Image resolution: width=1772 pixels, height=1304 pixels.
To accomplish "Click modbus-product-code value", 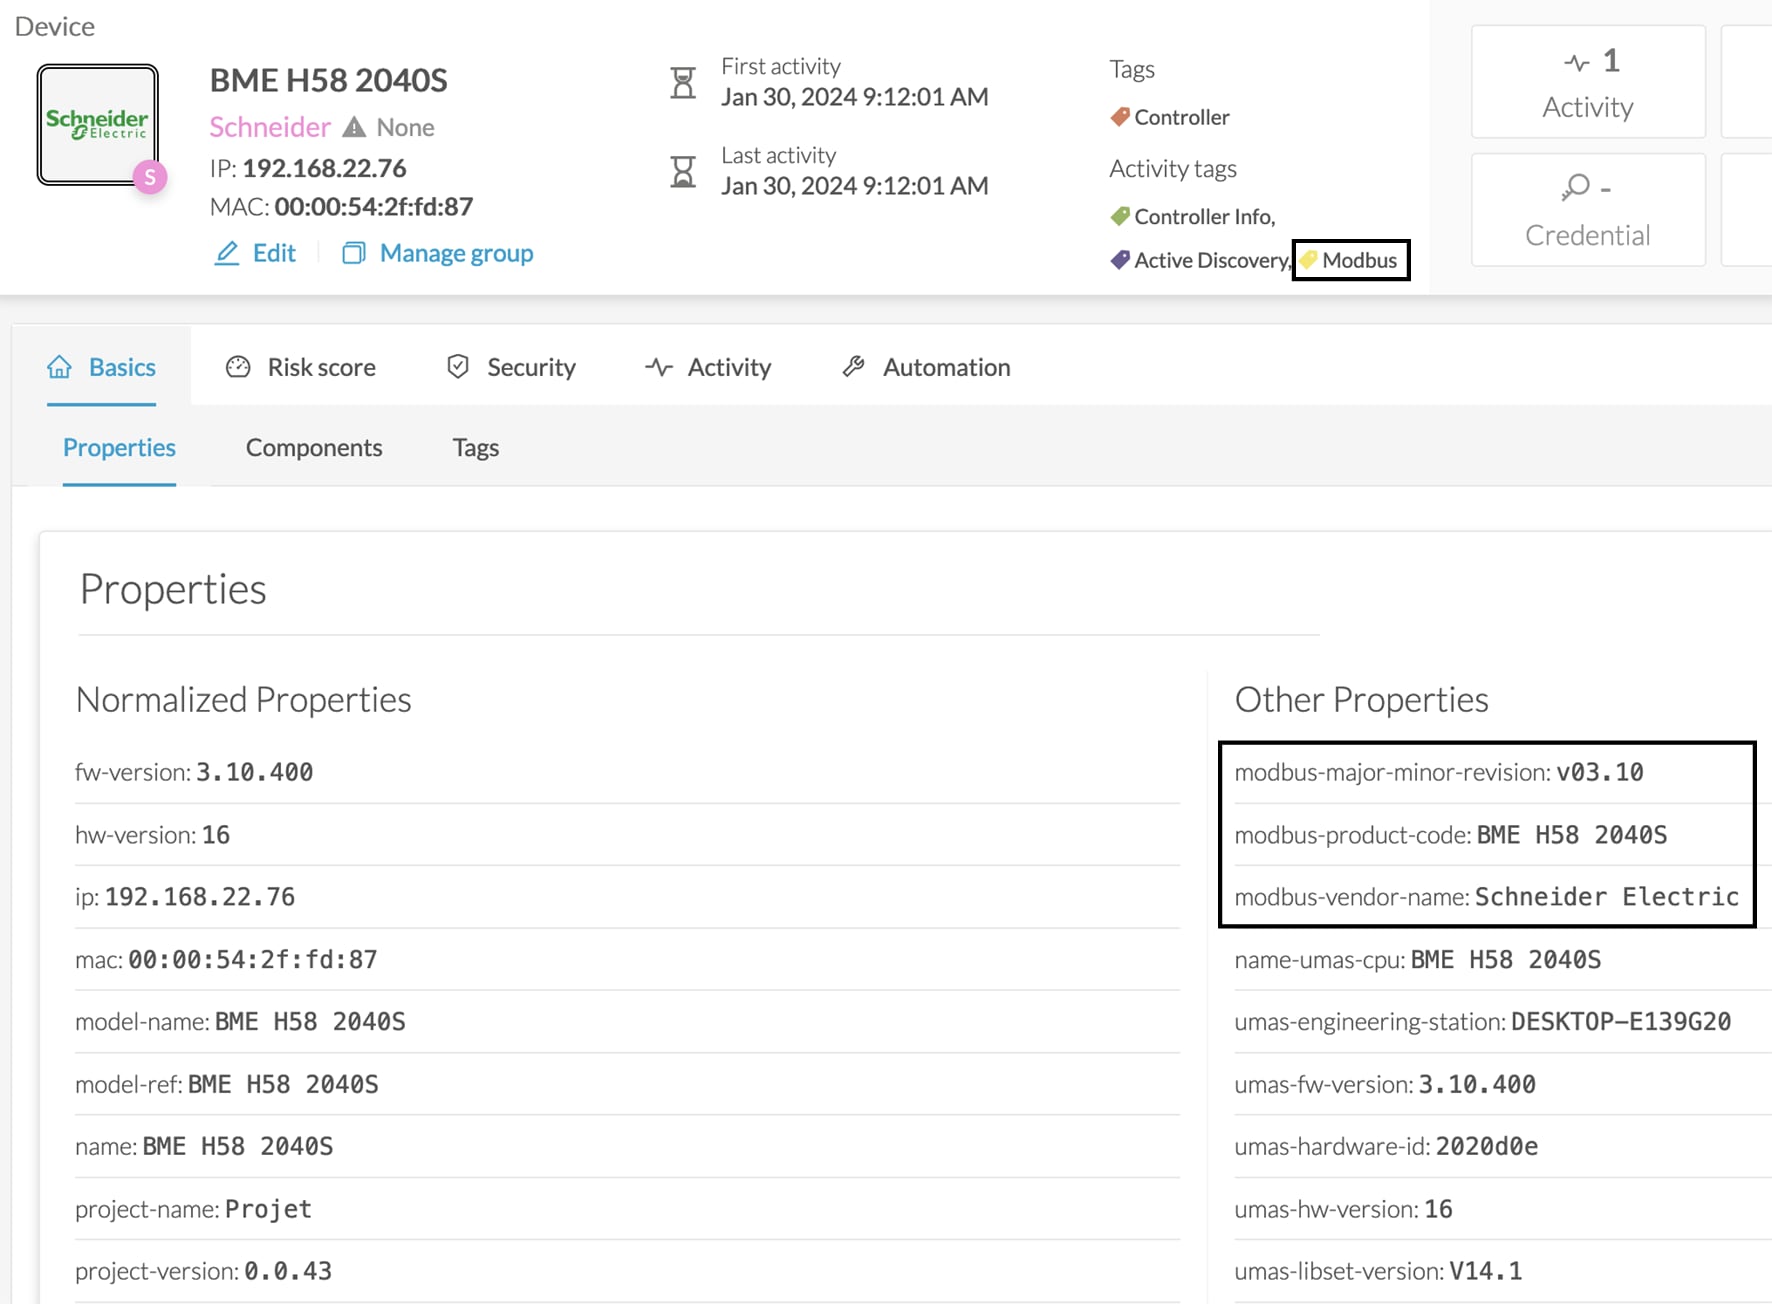I will point(1572,835).
